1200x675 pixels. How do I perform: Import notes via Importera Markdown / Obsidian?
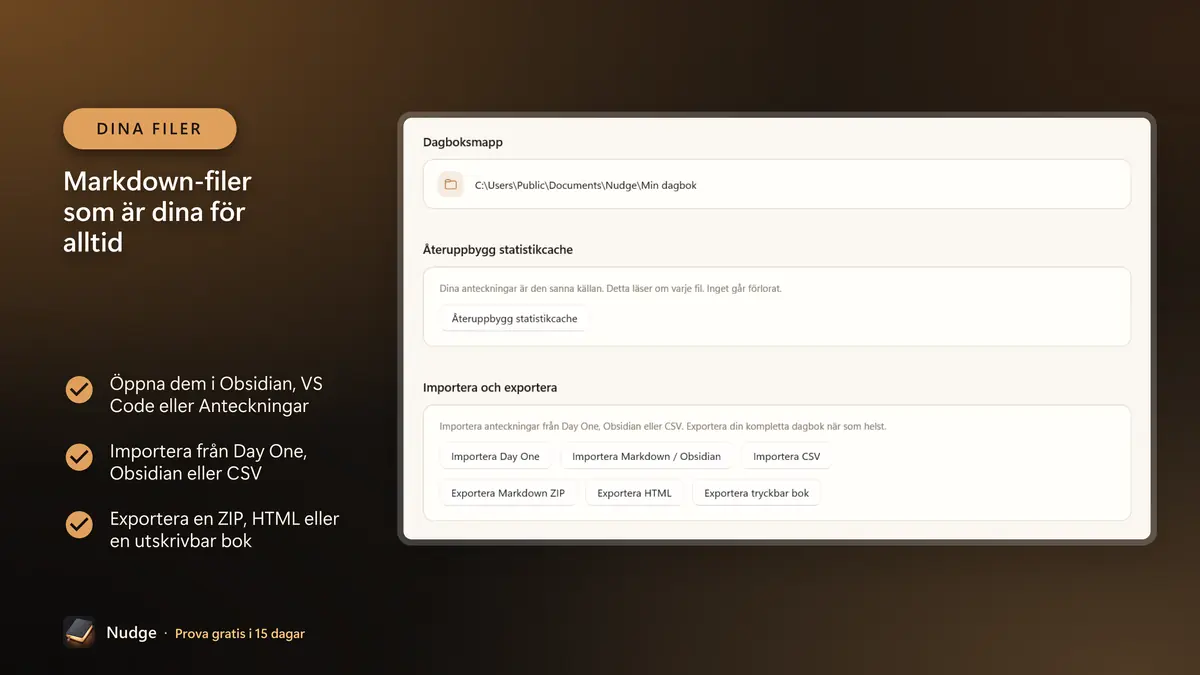646,457
